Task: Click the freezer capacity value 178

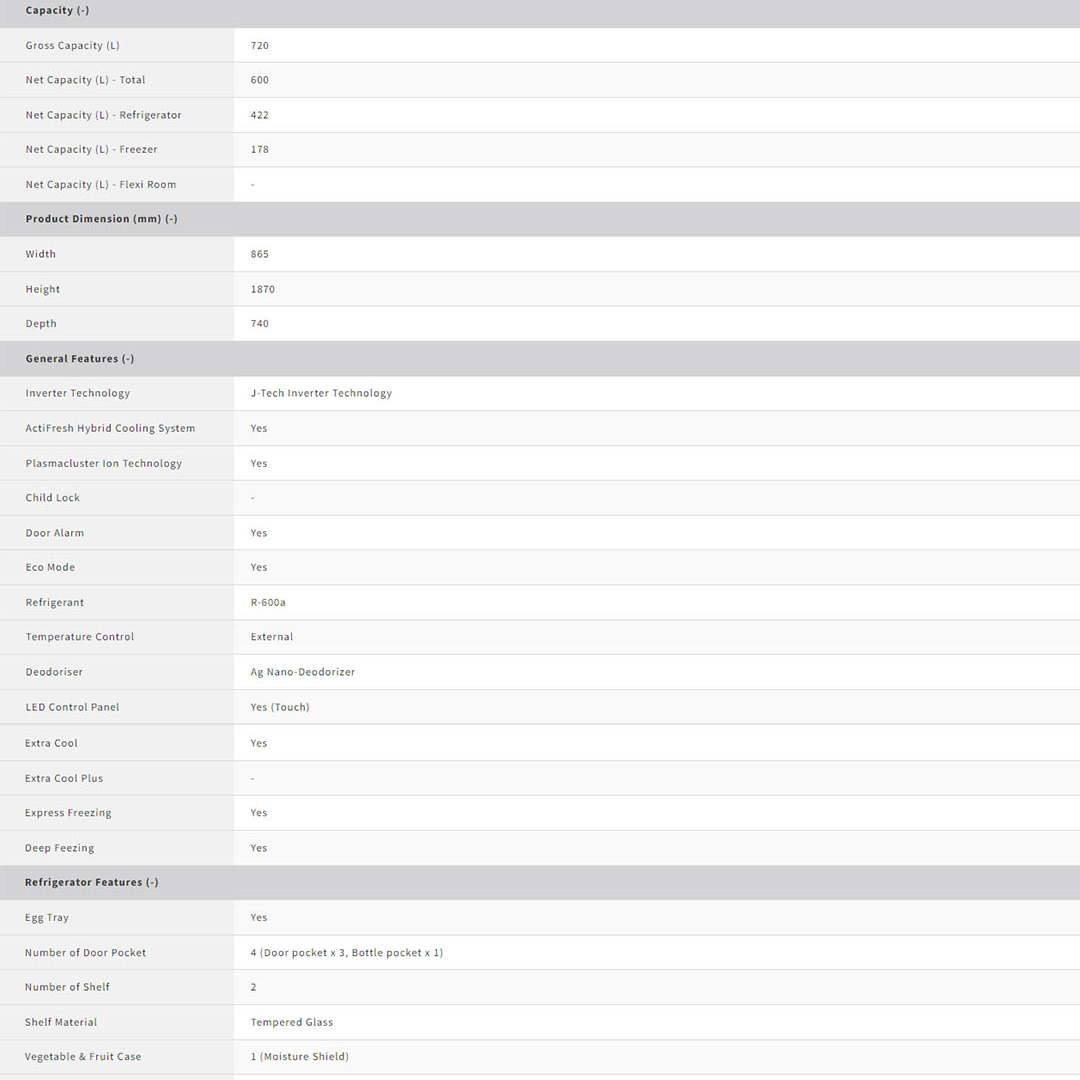Action: (x=259, y=149)
